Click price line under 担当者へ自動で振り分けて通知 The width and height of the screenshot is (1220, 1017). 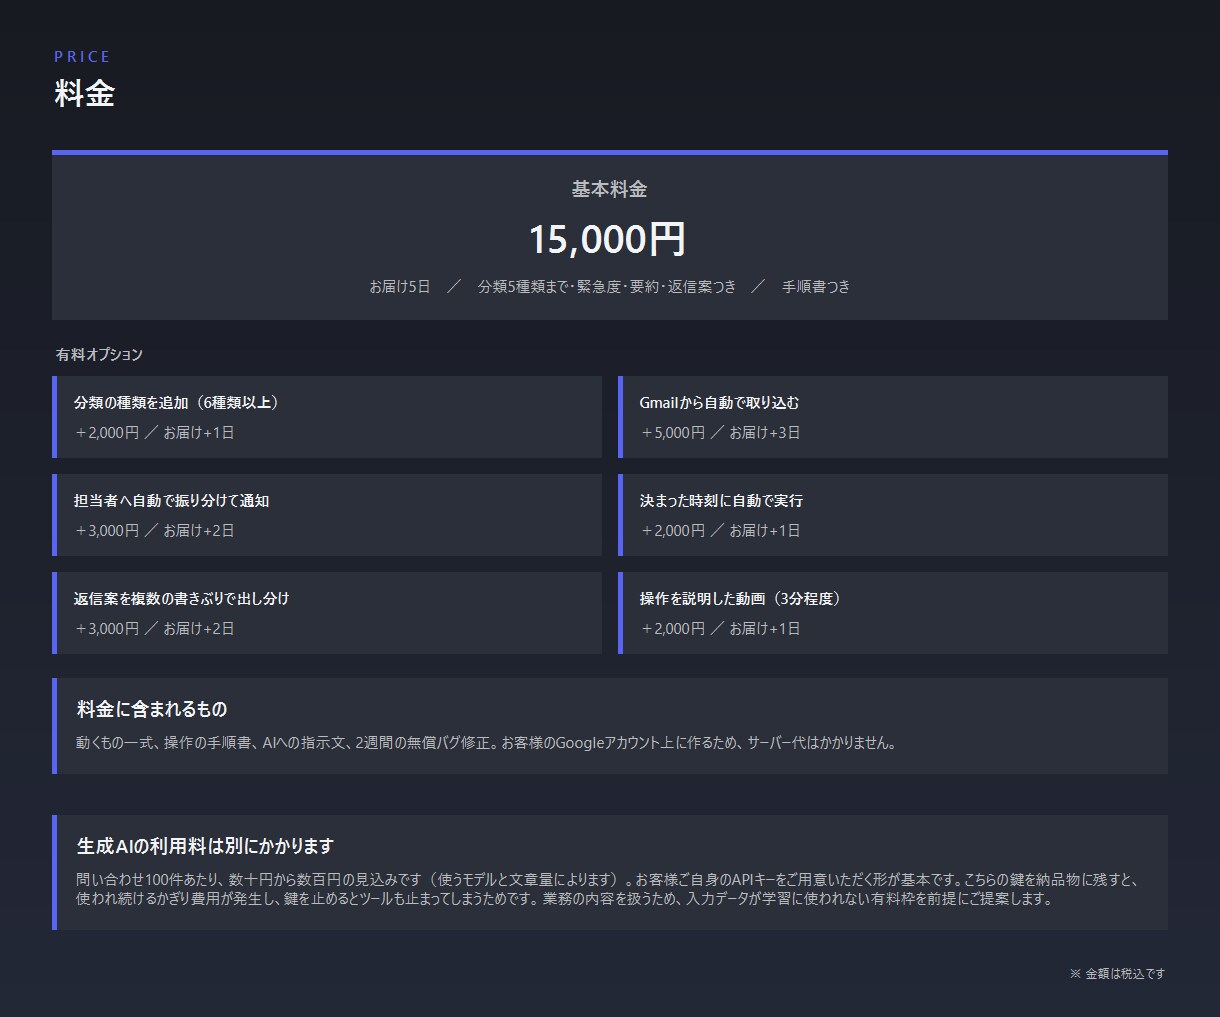point(154,531)
